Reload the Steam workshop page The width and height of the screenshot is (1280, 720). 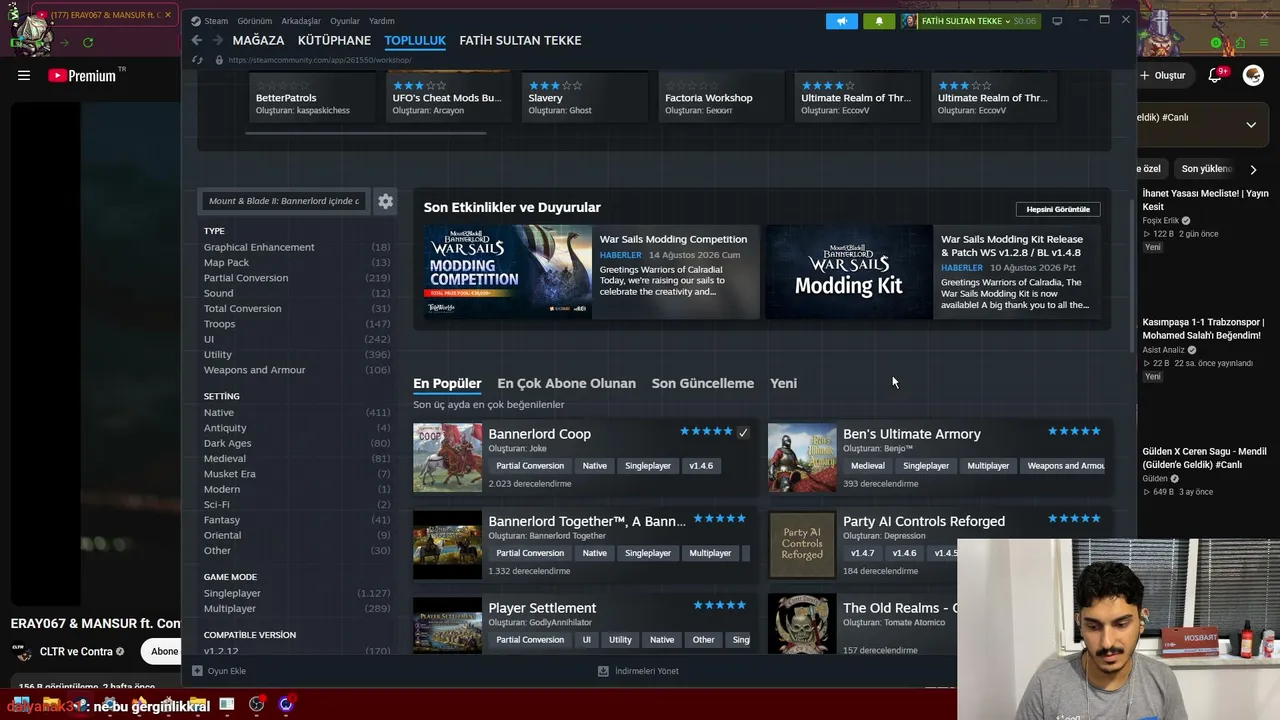coord(197,60)
